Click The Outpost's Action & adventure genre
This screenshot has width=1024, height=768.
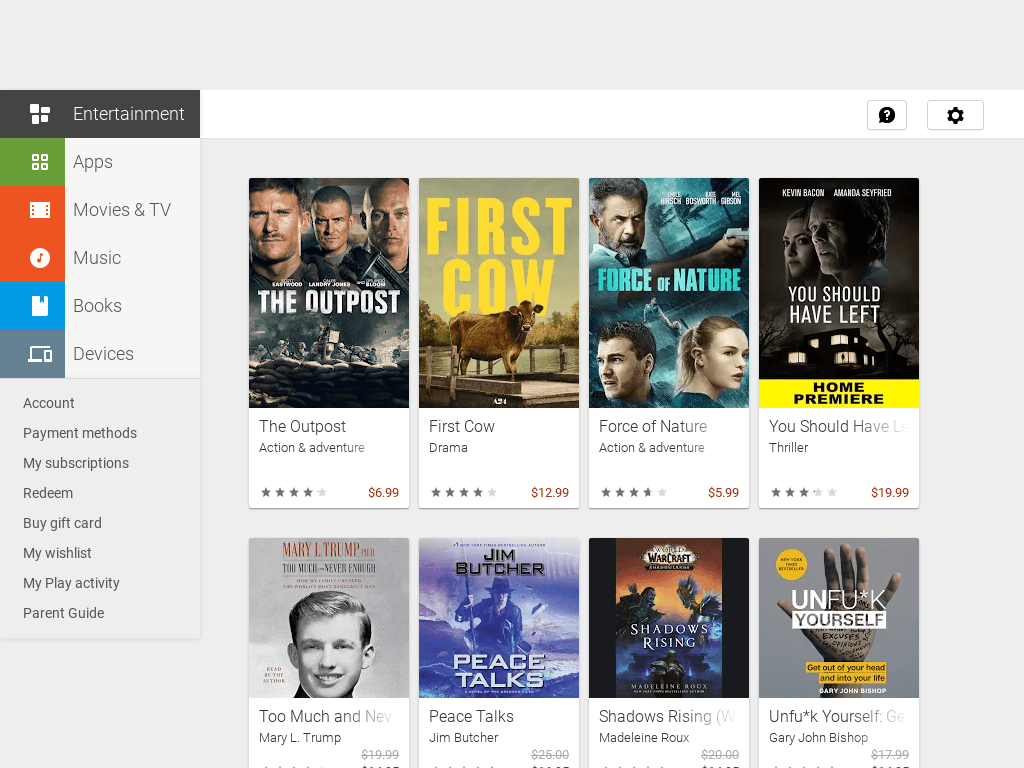tap(312, 447)
